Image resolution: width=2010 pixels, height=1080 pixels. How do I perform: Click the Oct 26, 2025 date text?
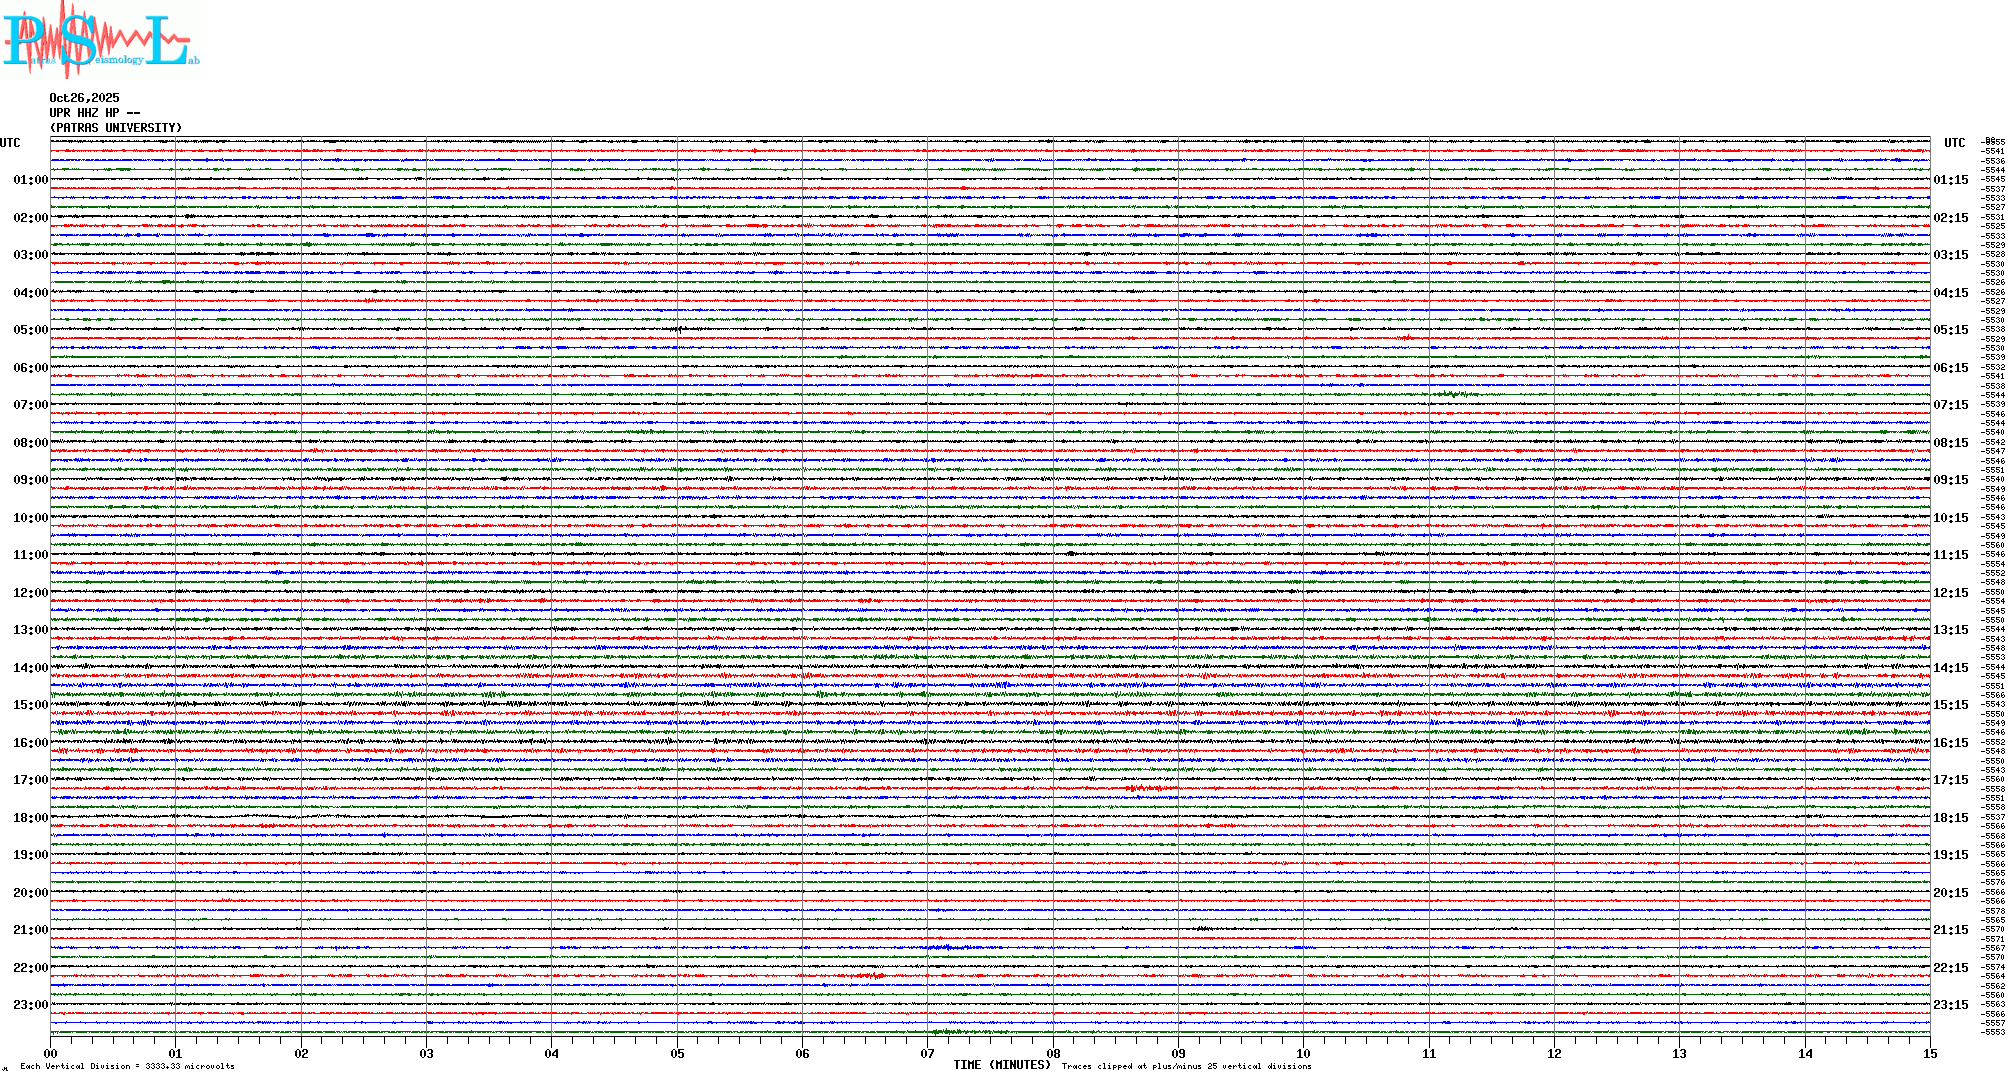coord(84,98)
